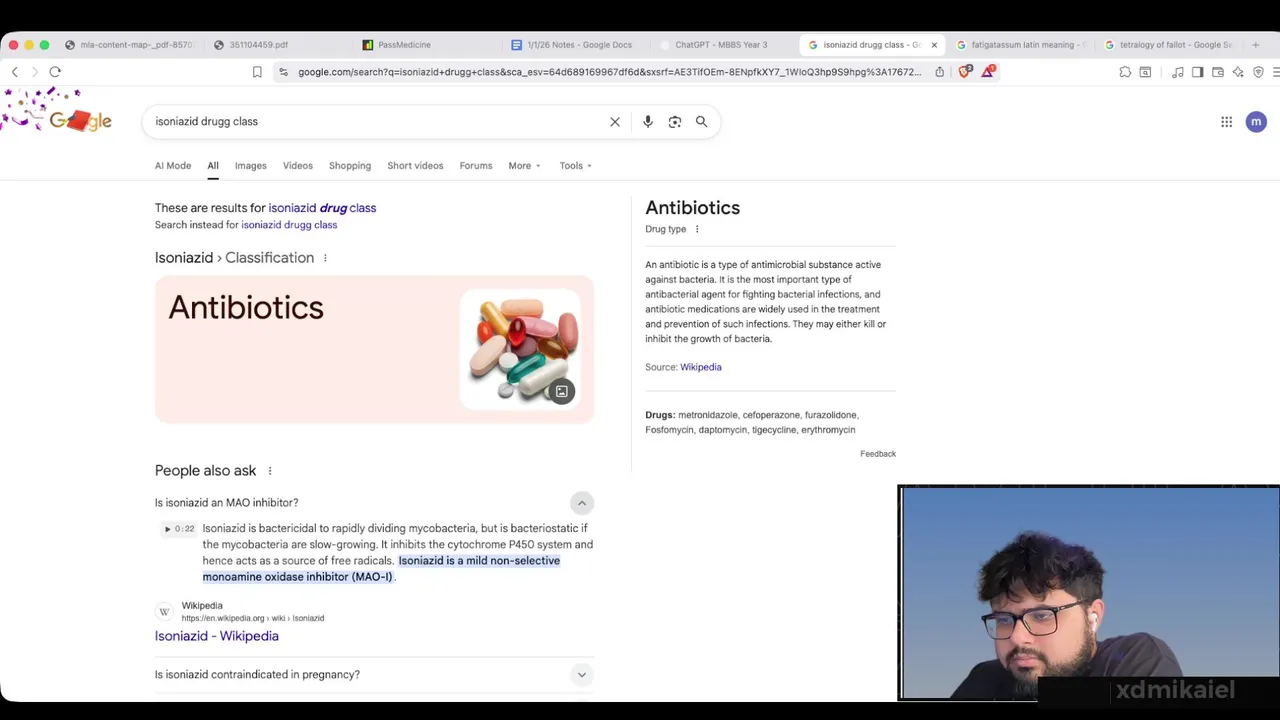The width and height of the screenshot is (1280, 720).
Task: Search by image with the Lens icon
Action: click(675, 122)
